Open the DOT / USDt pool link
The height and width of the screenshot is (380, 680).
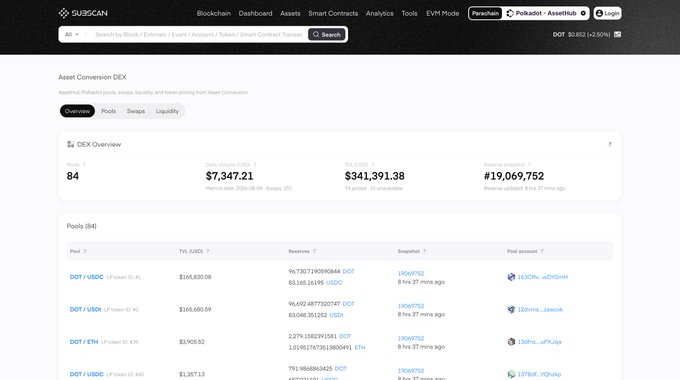(85, 309)
